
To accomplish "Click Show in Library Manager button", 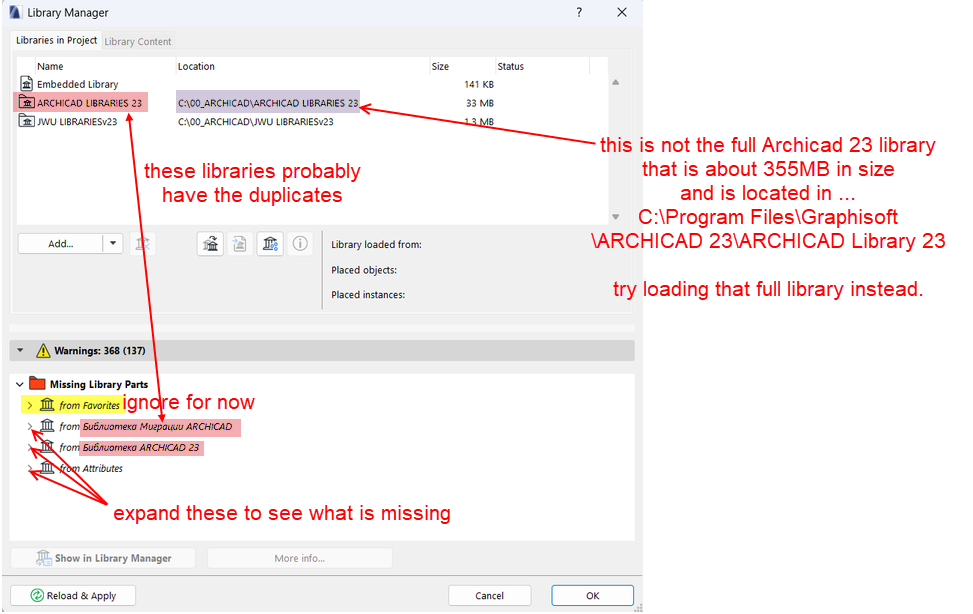I will (x=103, y=558).
